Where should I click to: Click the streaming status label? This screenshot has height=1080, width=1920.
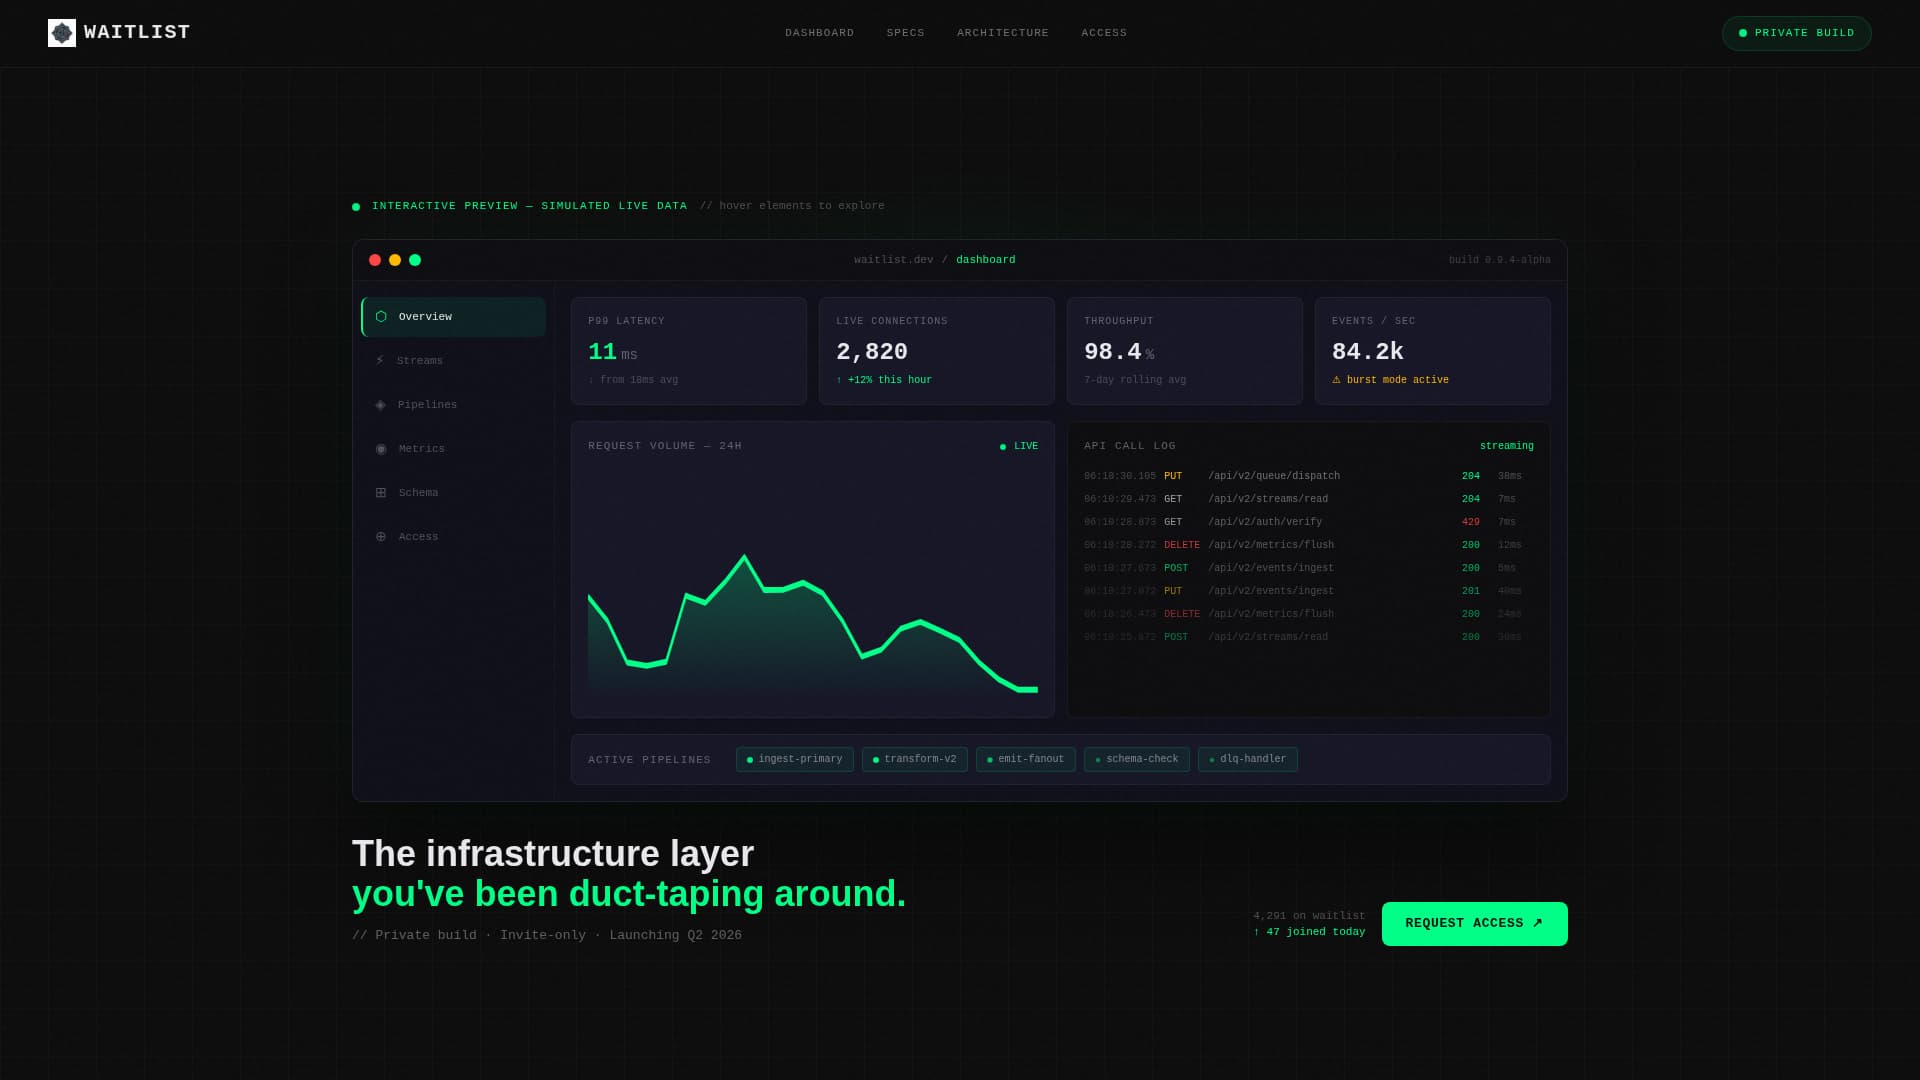point(1506,447)
